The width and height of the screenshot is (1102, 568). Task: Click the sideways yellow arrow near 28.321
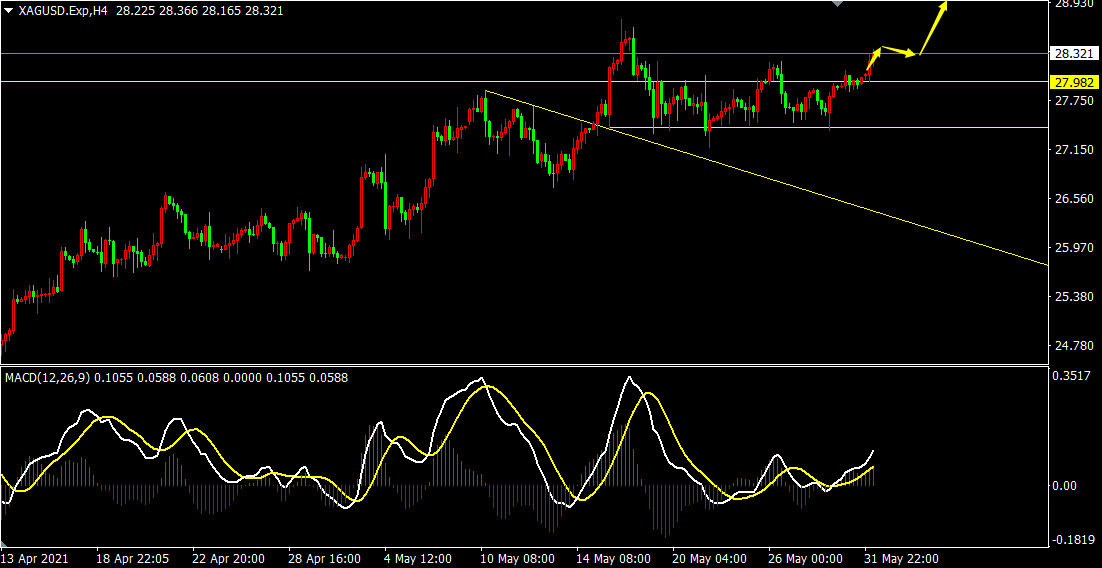pos(899,52)
